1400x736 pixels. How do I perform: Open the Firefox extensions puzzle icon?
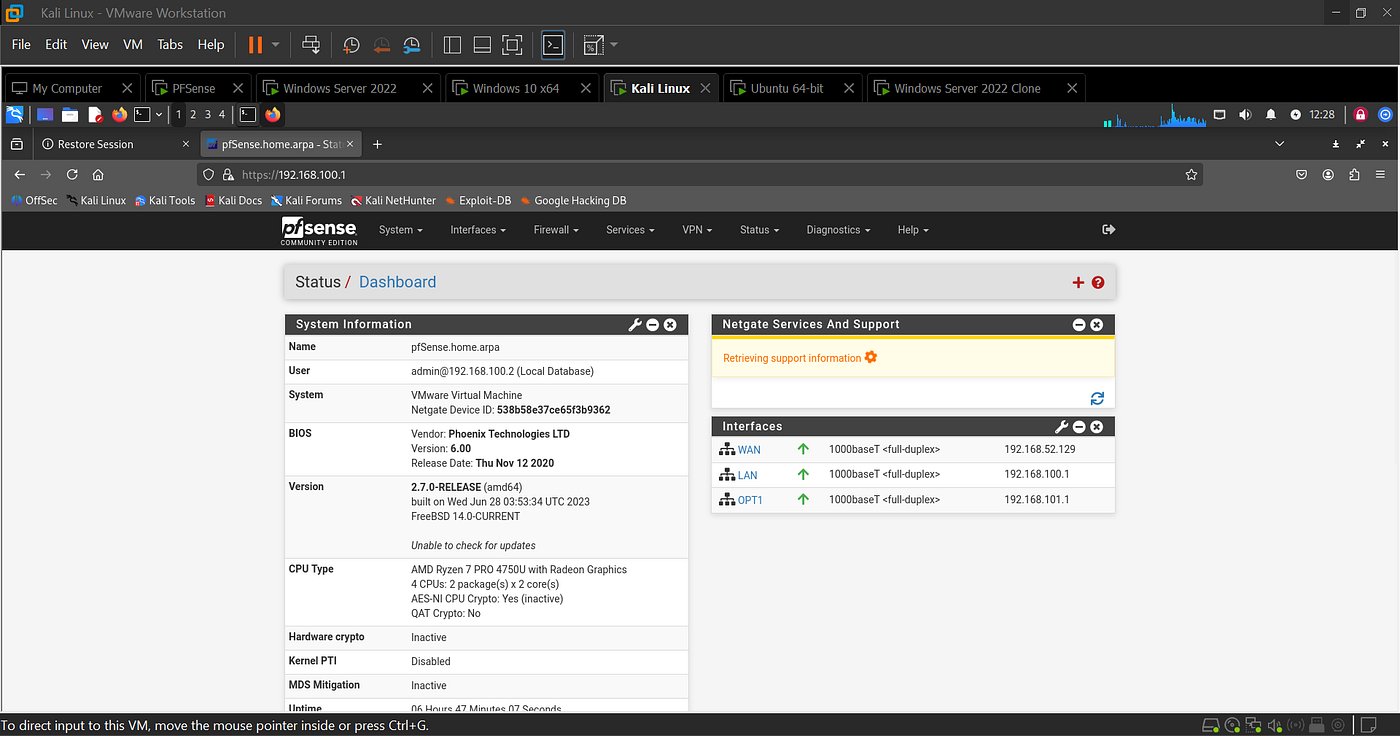pos(1354,174)
